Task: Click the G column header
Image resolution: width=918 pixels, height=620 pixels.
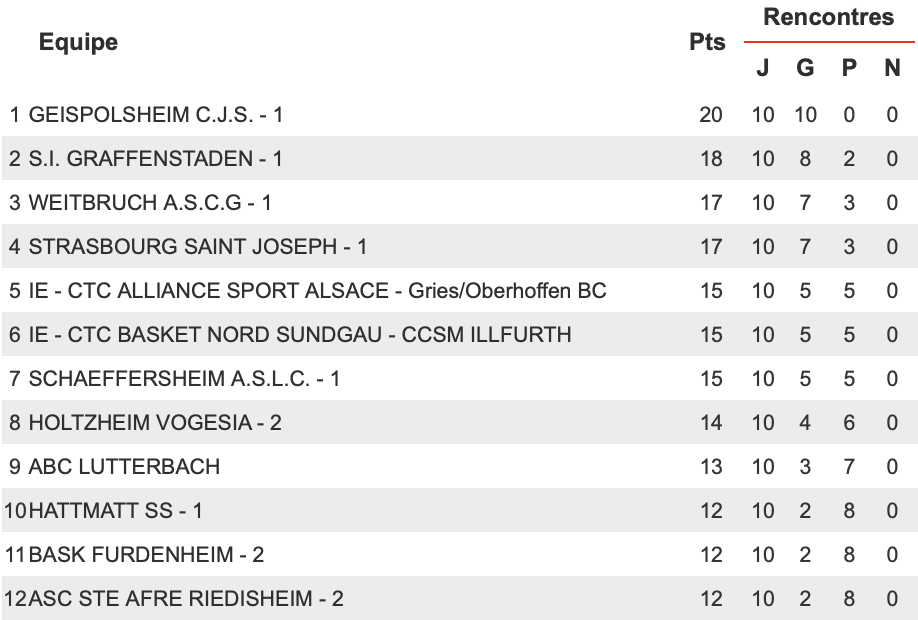Action: 805,68
